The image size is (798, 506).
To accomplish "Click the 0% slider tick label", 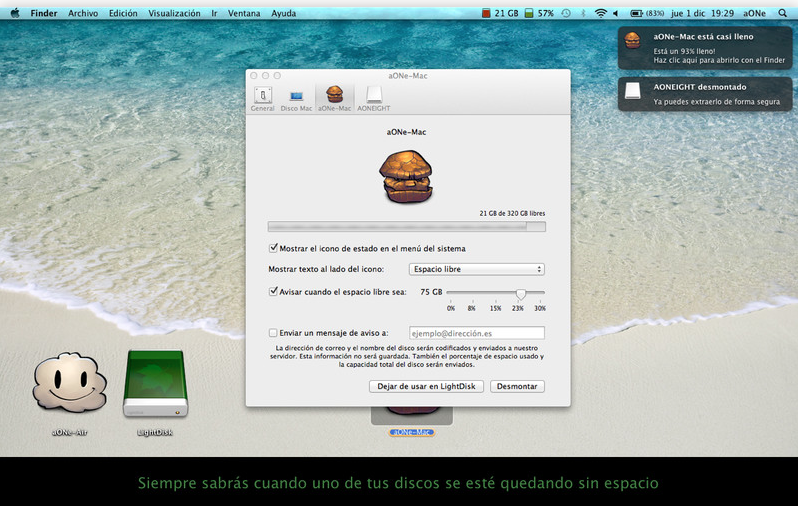I will point(451,308).
